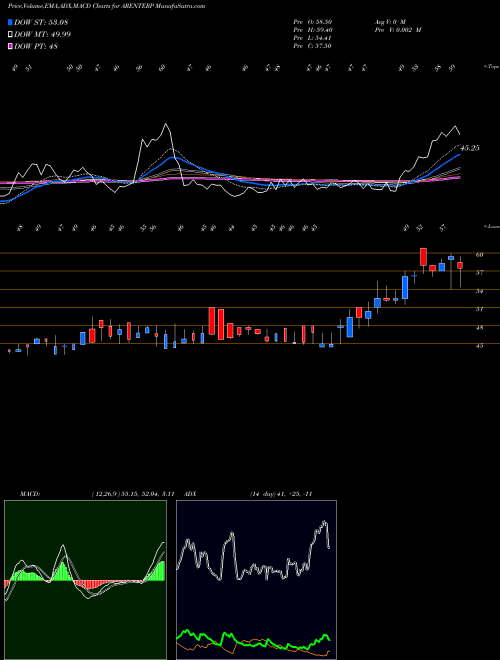Click the ADX panel heading

pyautogui.click(x=191, y=494)
